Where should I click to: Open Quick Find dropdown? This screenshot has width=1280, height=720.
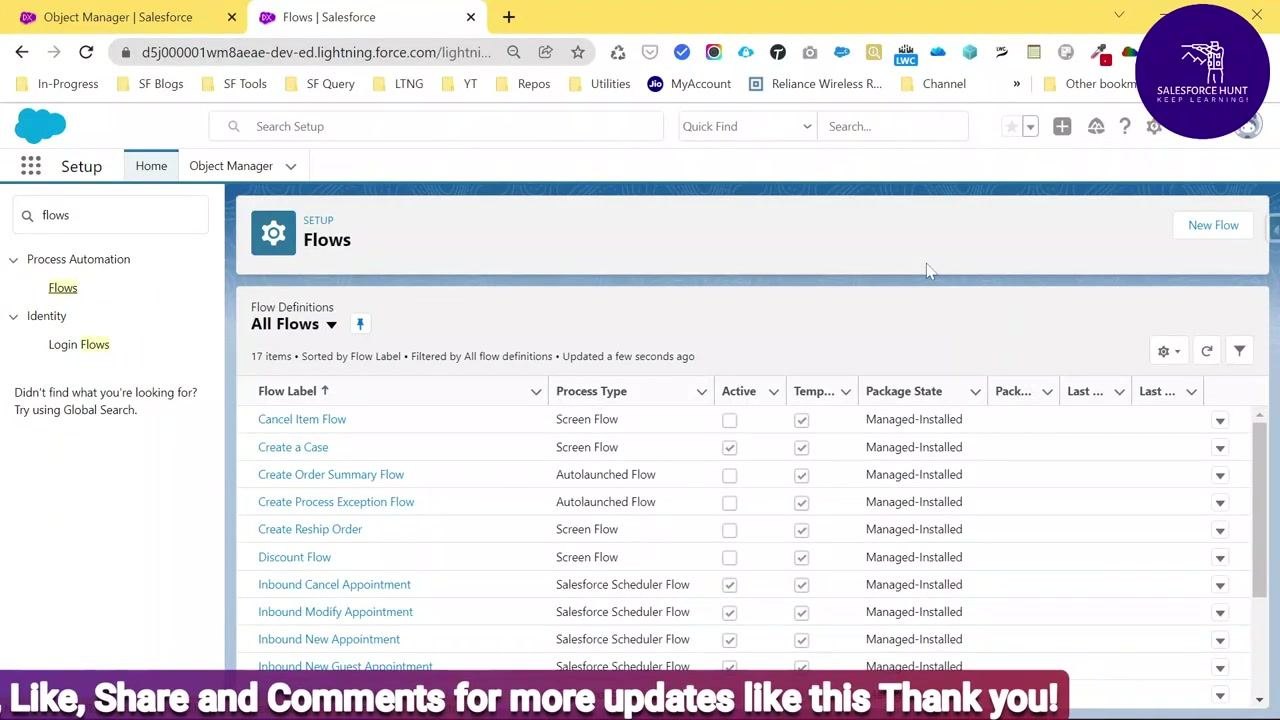746,126
